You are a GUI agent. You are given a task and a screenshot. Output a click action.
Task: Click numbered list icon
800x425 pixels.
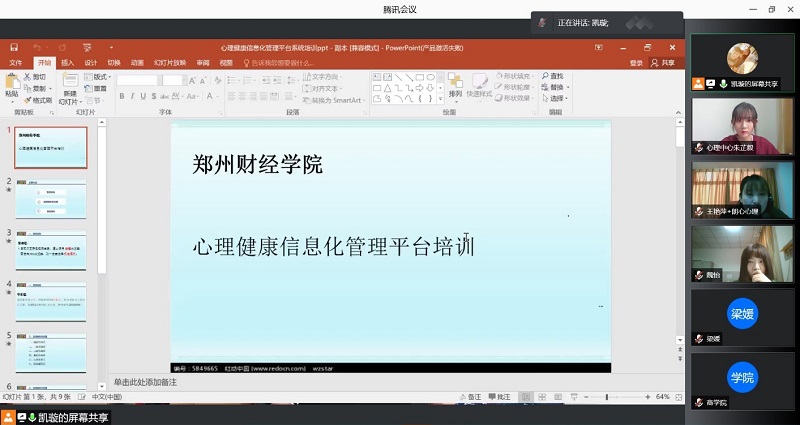point(249,80)
